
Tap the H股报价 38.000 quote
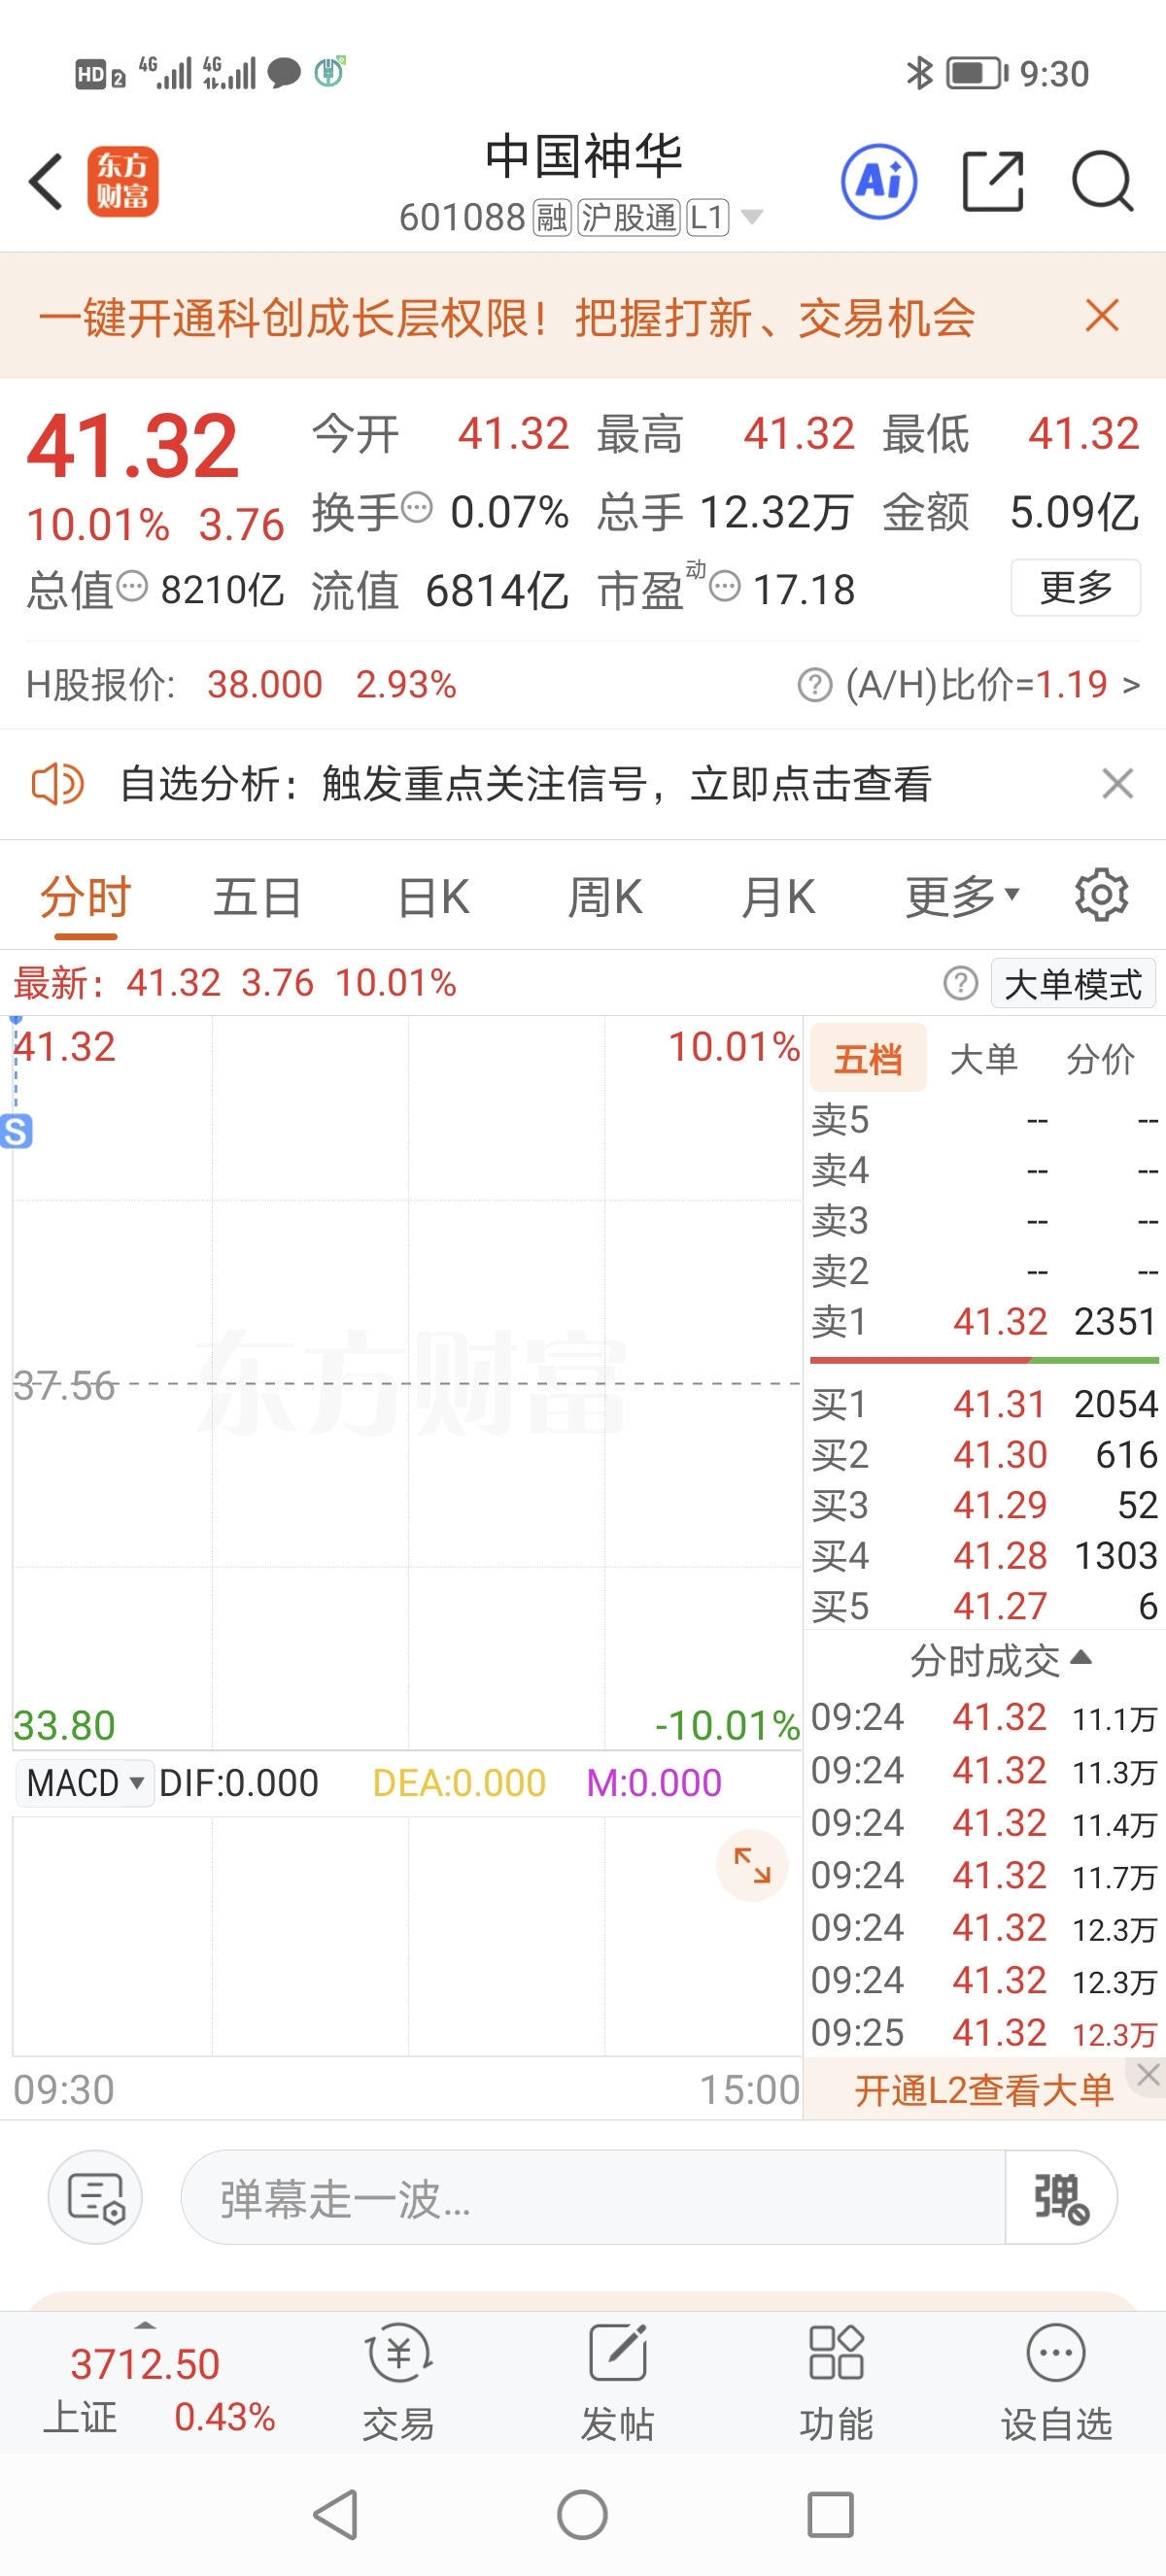tap(265, 685)
